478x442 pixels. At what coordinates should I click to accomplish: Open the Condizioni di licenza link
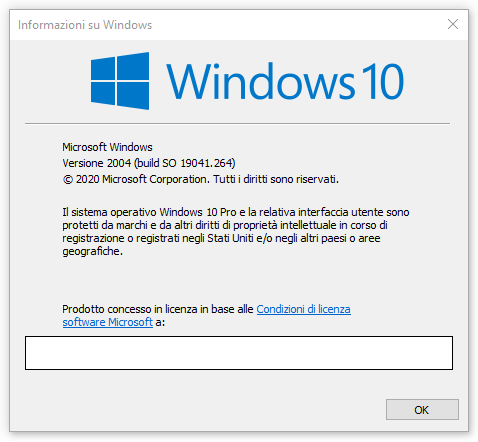pyautogui.click(x=303, y=309)
